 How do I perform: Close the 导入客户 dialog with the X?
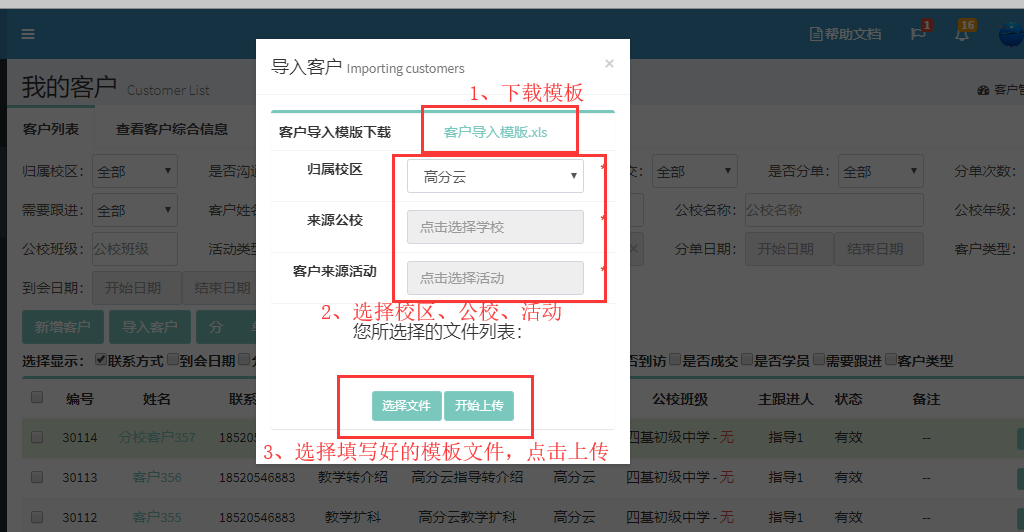pos(609,64)
